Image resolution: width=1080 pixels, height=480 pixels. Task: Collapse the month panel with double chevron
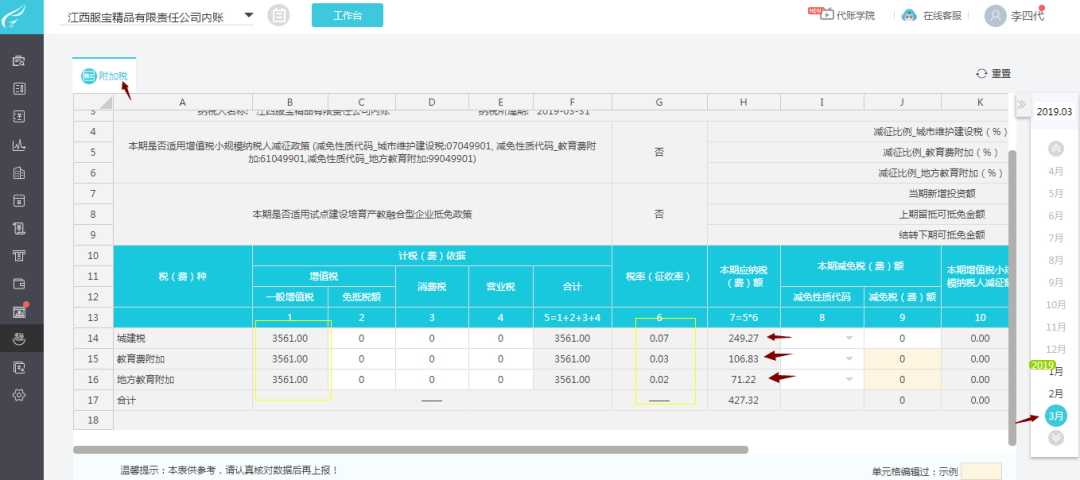click(1021, 105)
